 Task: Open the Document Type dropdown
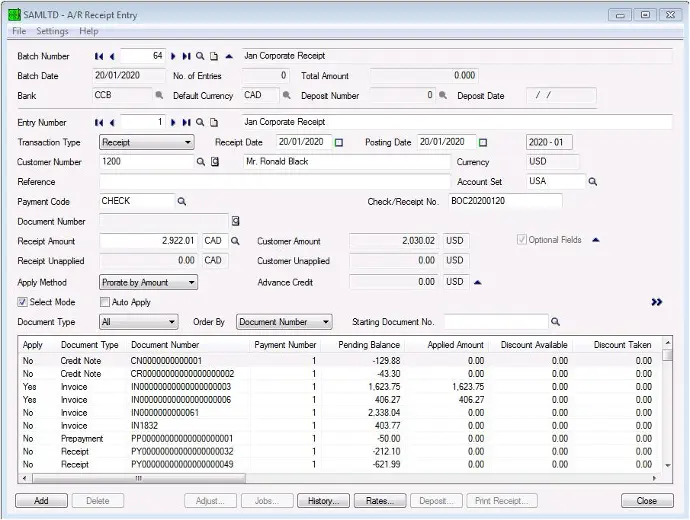139,322
